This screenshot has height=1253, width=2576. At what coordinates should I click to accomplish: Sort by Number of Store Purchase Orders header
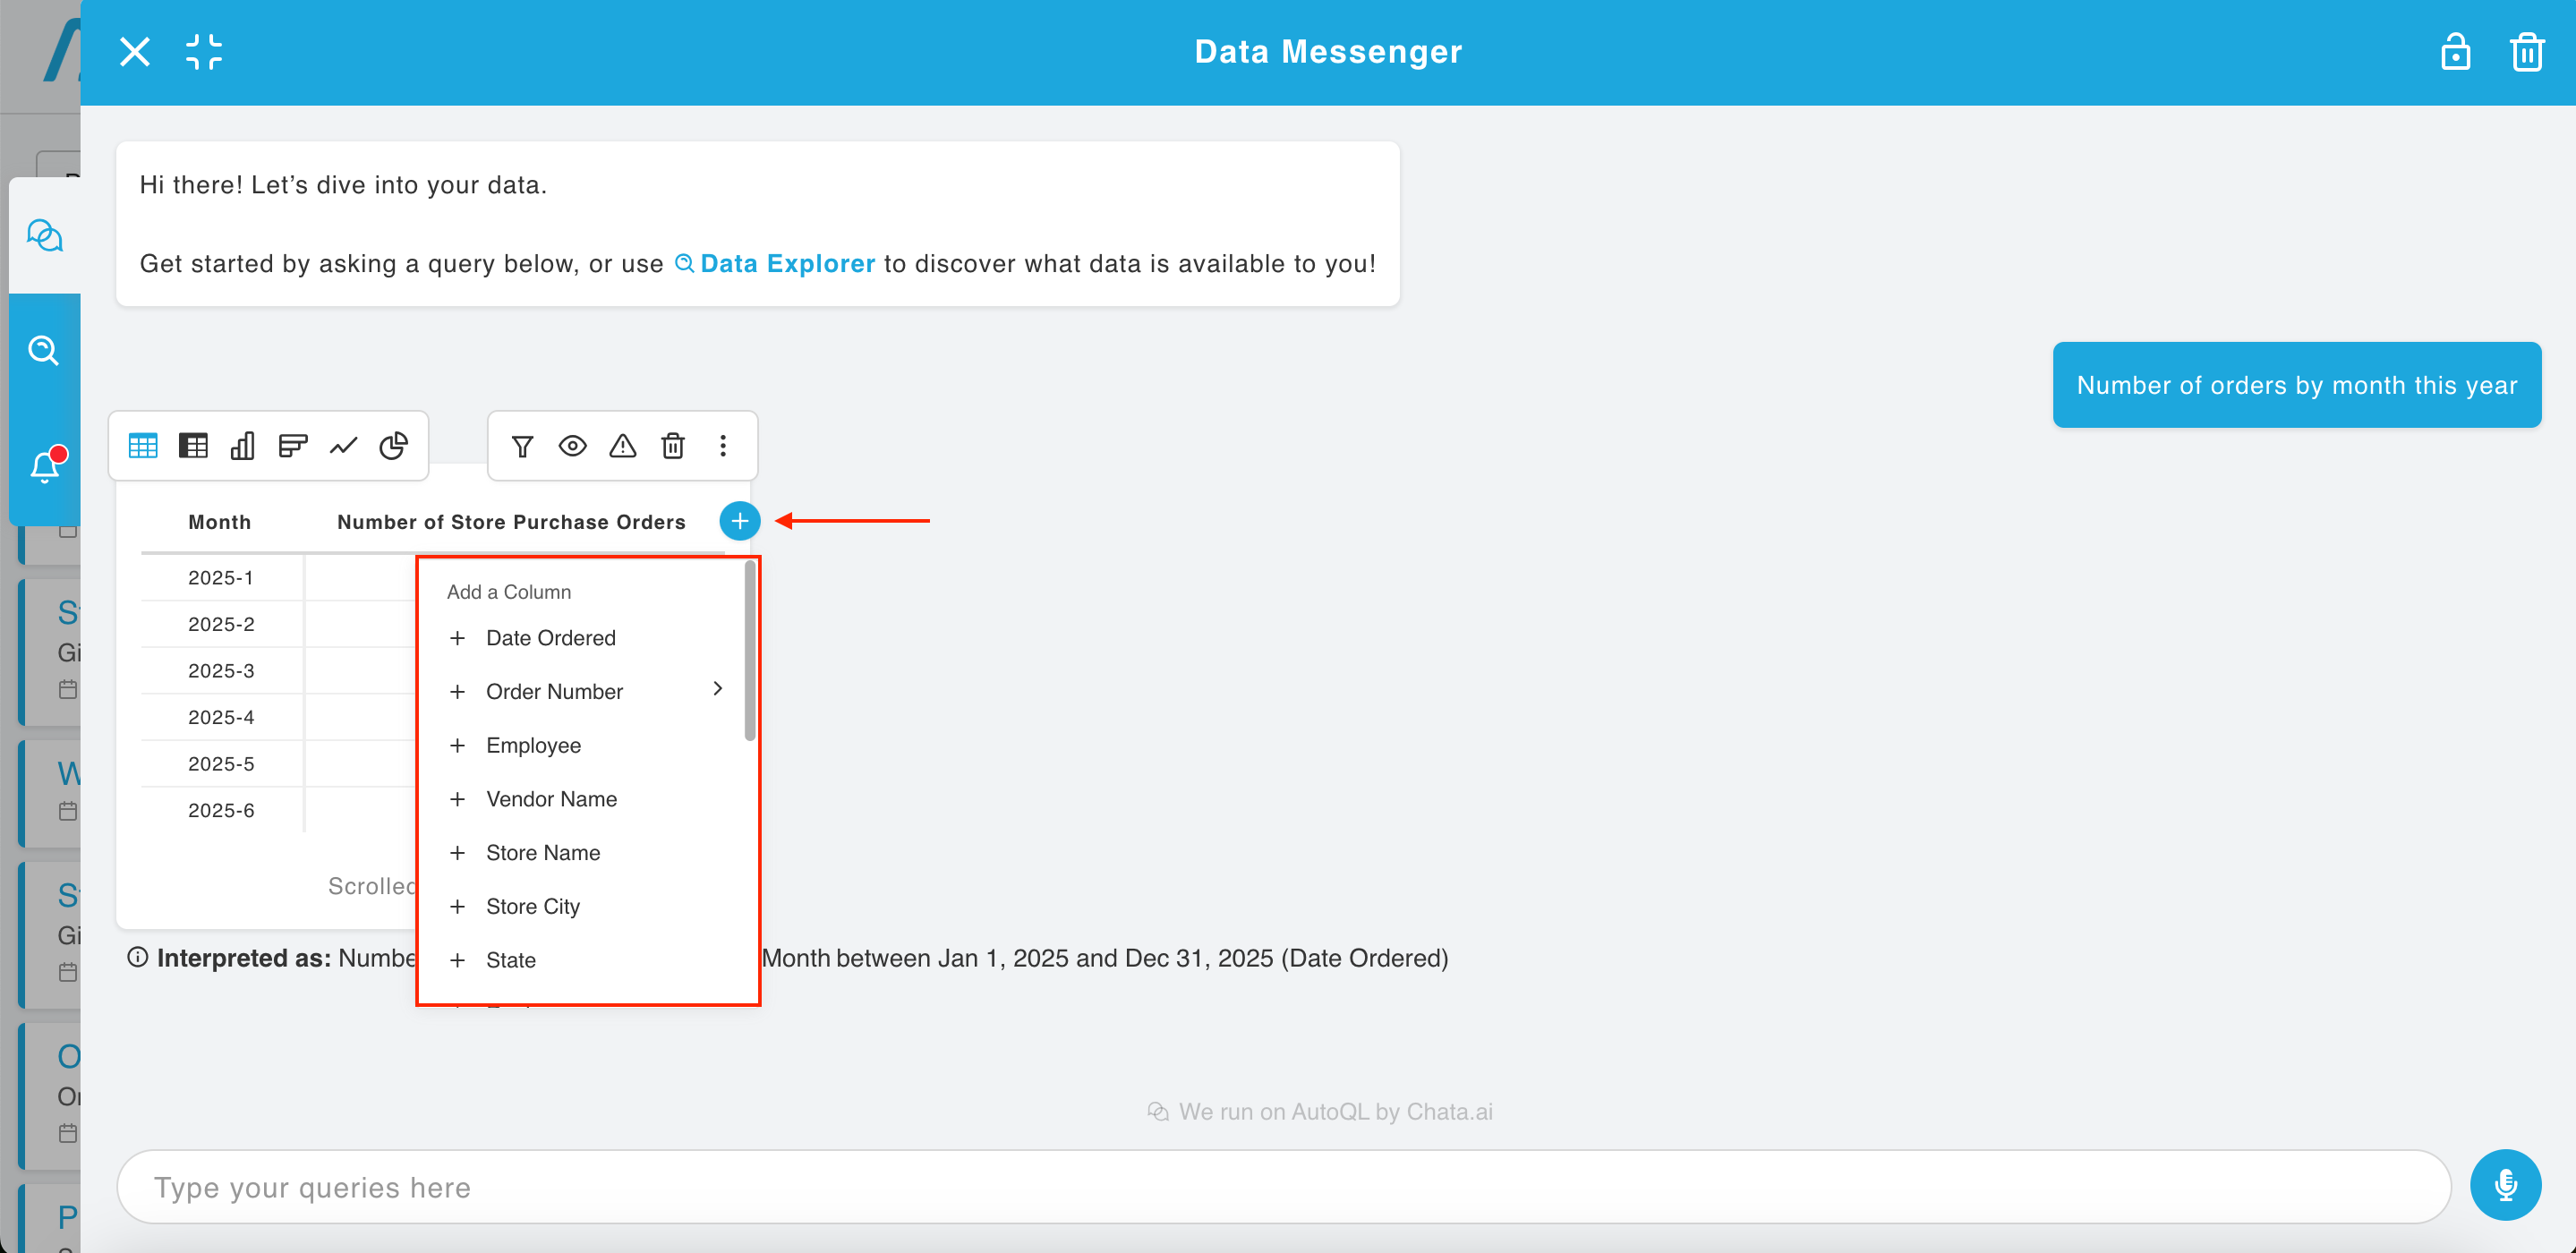pyautogui.click(x=511, y=522)
